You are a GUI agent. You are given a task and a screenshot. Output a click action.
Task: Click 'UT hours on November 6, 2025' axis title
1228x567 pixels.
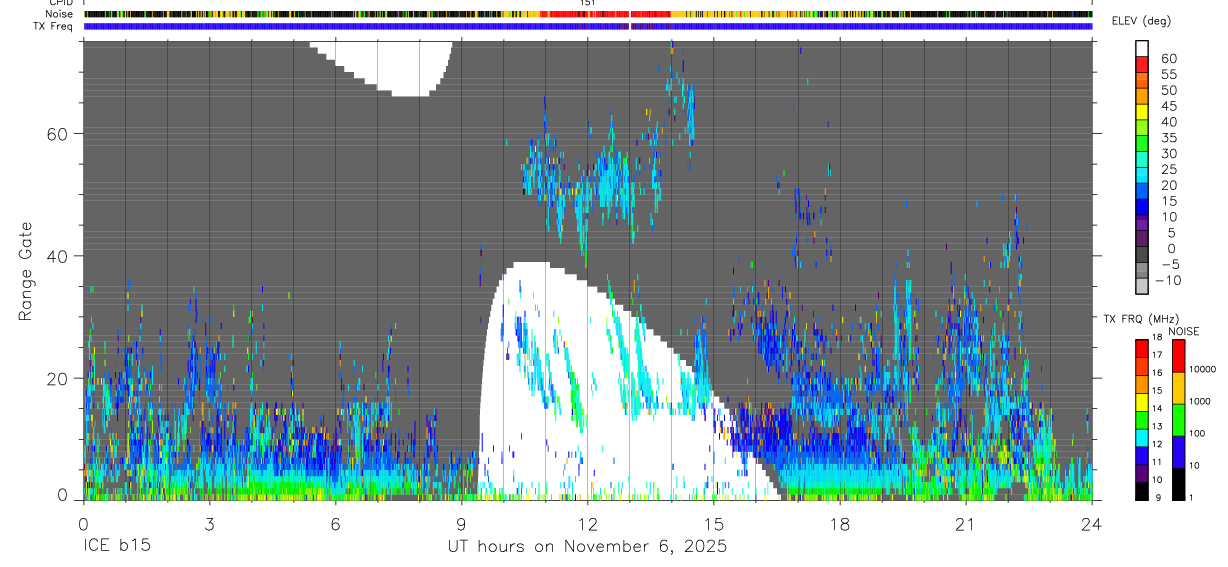coord(586,547)
